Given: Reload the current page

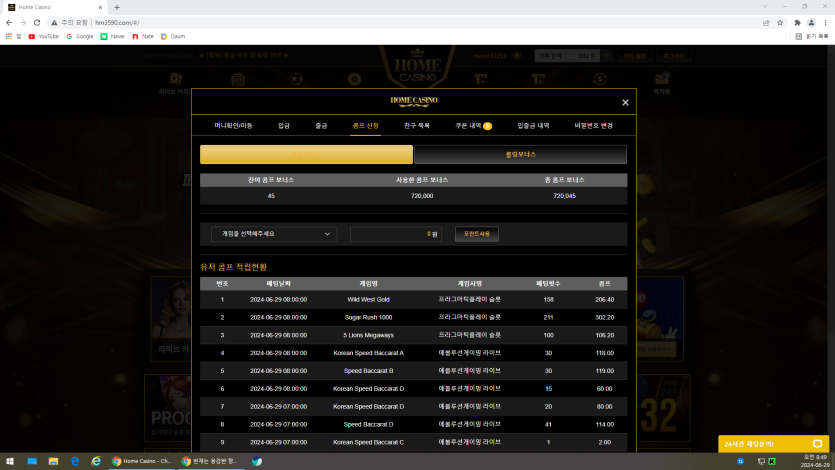Looking at the screenshot, I should [37, 22].
